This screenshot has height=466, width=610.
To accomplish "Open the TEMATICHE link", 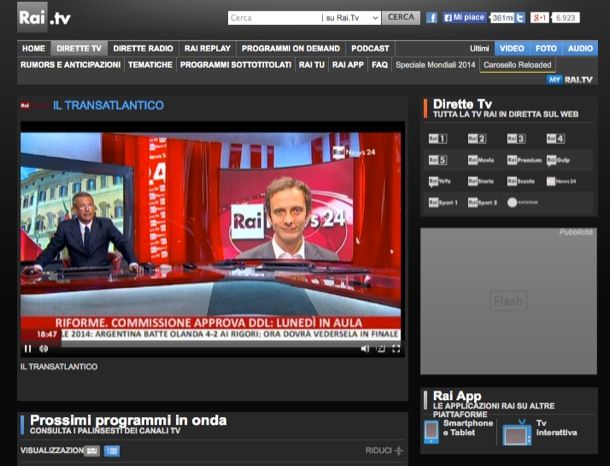I will 150,65.
